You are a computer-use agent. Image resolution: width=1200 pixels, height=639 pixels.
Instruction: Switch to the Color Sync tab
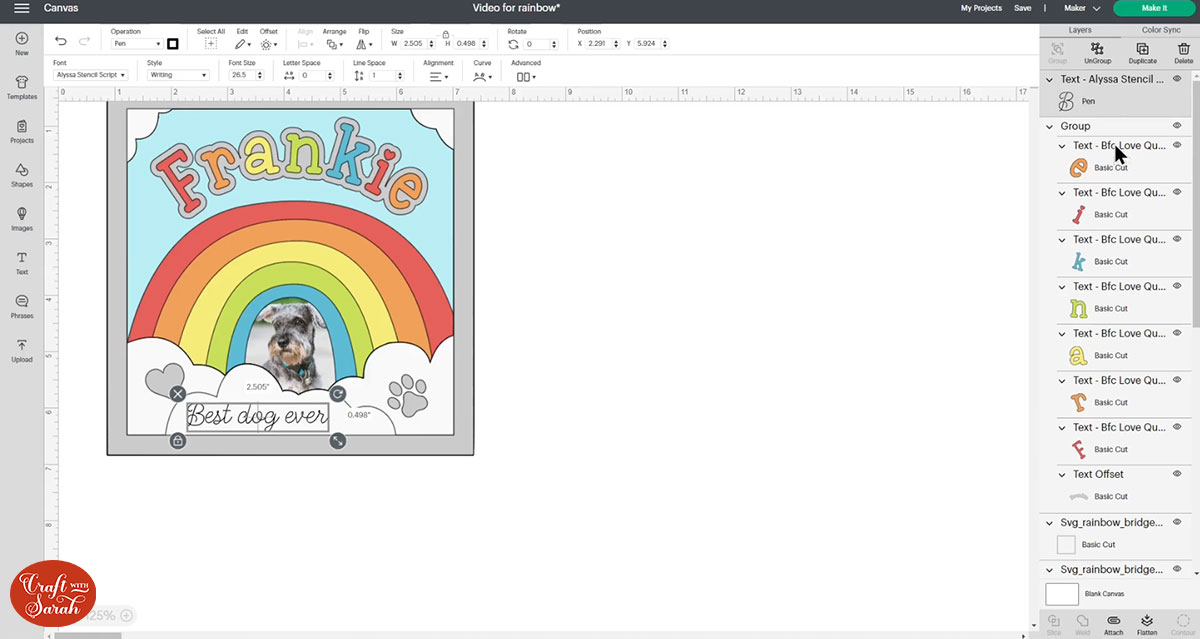1159,29
